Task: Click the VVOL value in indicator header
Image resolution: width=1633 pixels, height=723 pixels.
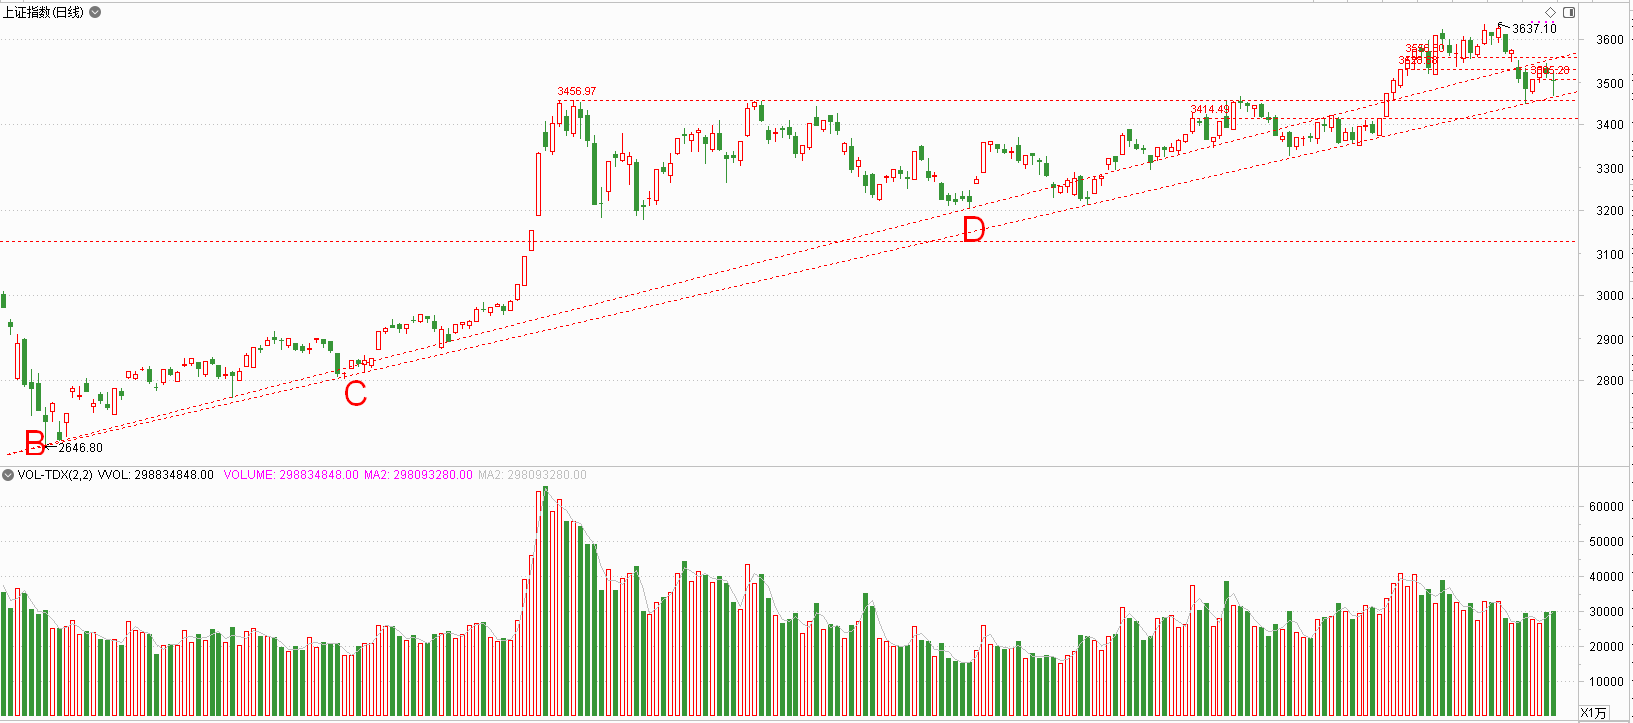Action: 155,475
